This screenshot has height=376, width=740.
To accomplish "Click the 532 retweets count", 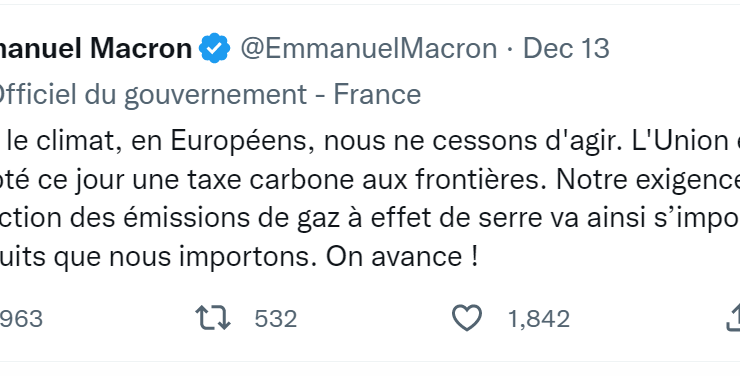I will click(x=276, y=319).
